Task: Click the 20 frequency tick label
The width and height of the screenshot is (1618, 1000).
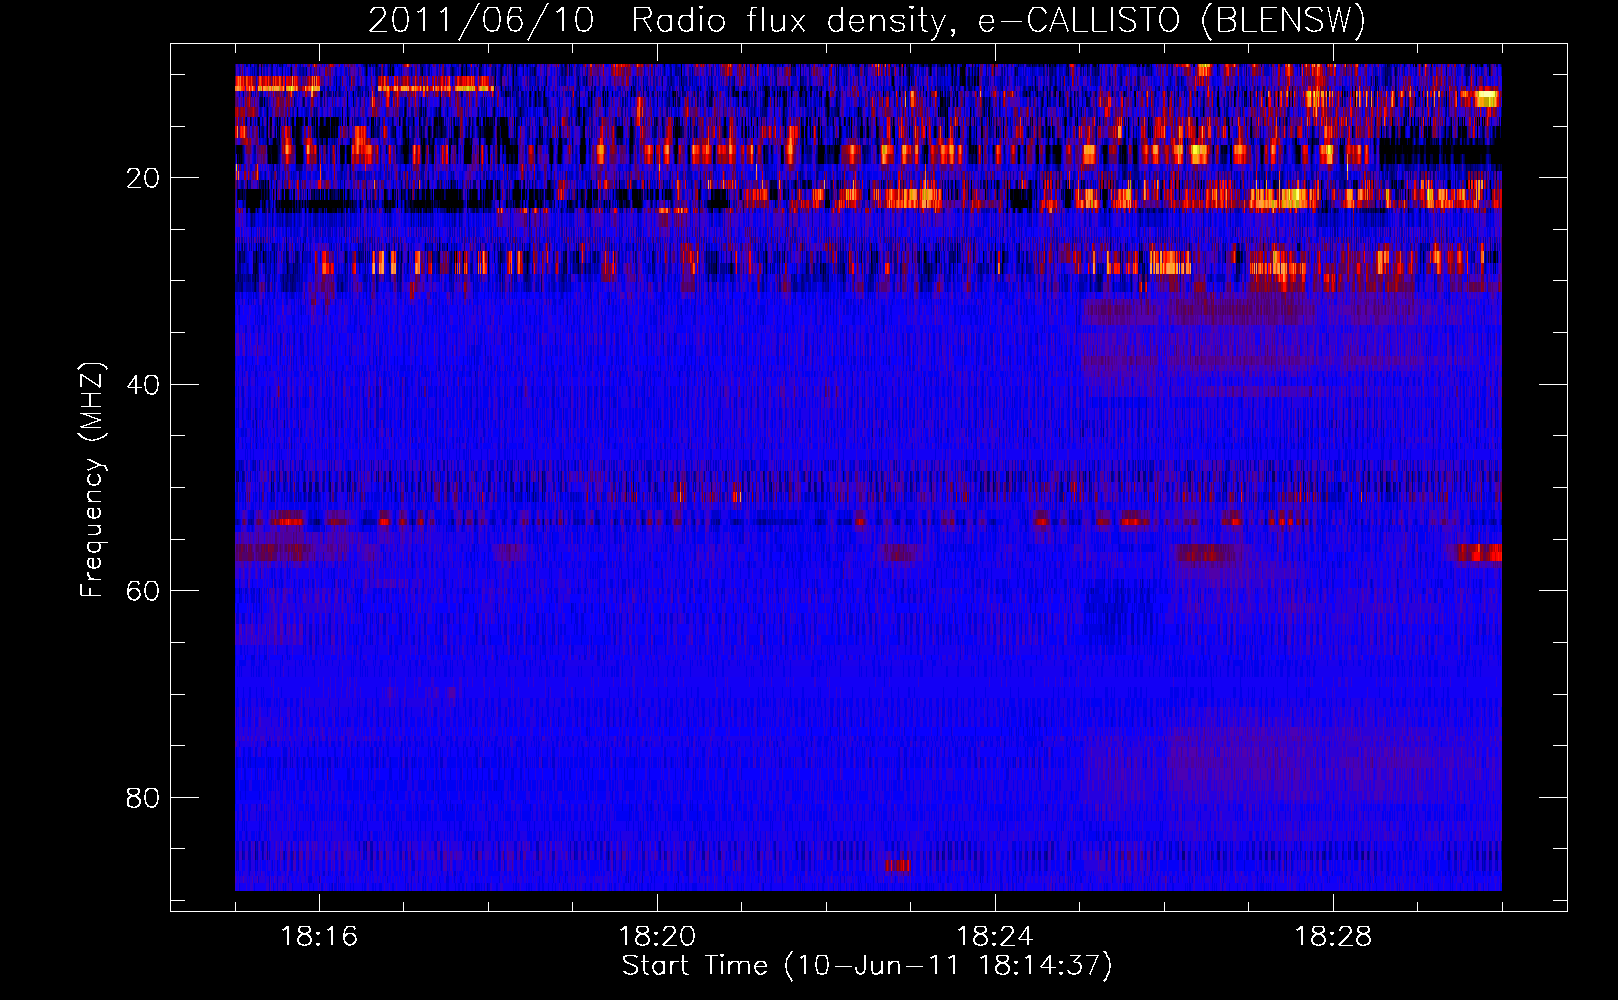Action: (x=143, y=178)
